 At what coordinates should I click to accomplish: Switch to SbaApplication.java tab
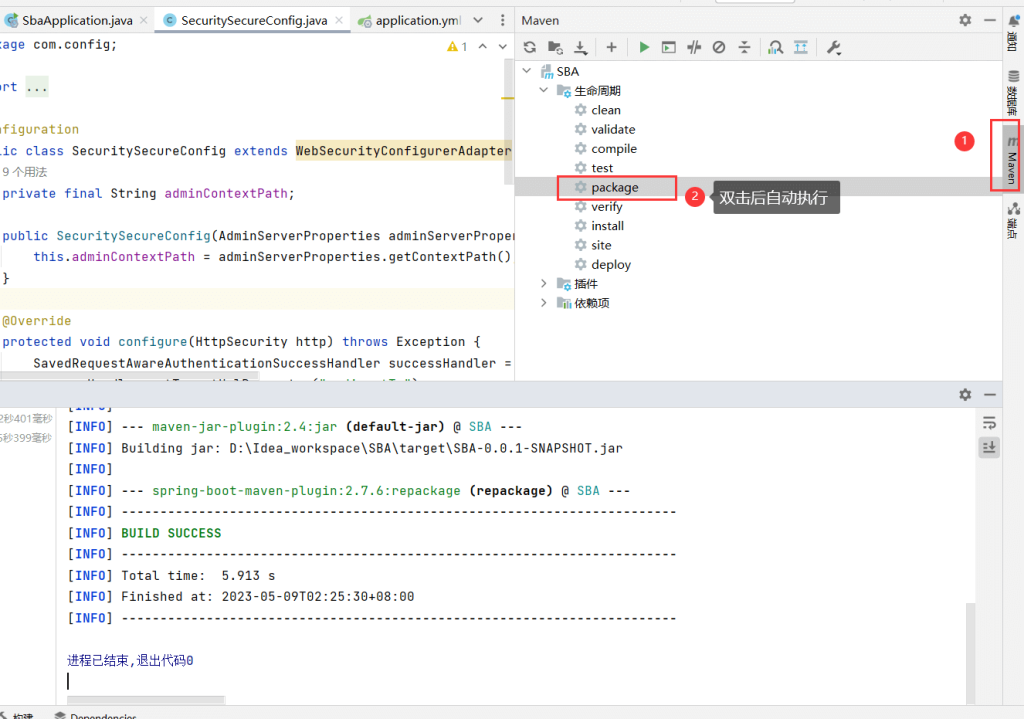point(77,20)
